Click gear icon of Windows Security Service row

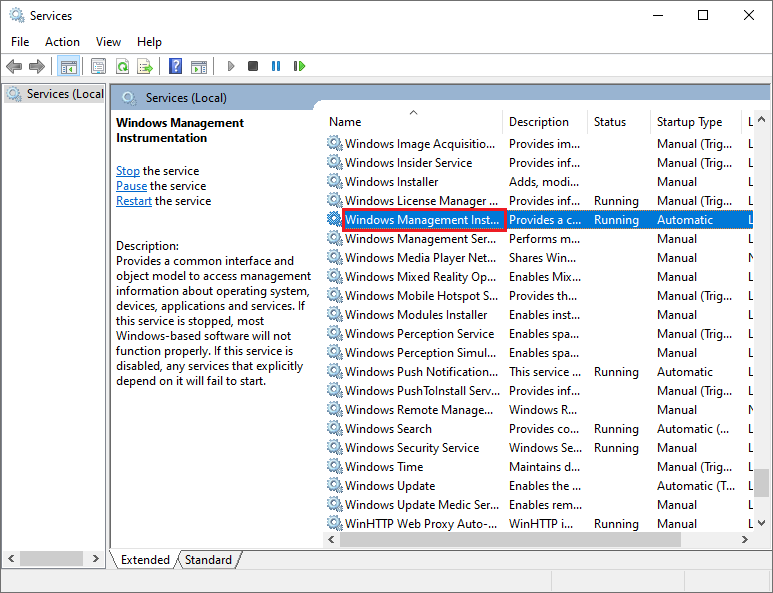click(x=335, y=448)
